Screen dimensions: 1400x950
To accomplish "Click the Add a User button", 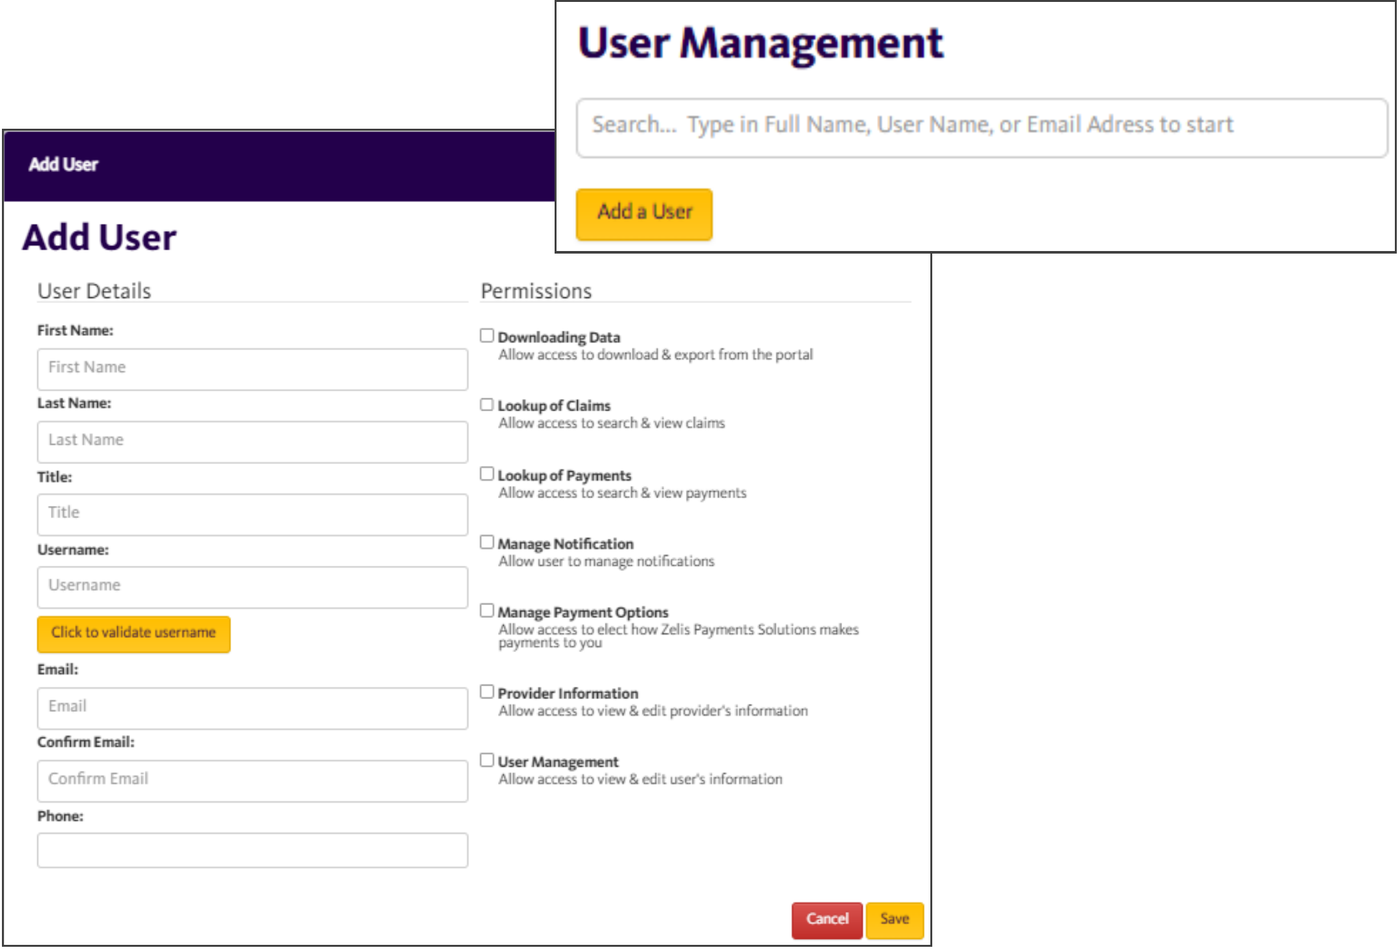I will coord(644,214).
